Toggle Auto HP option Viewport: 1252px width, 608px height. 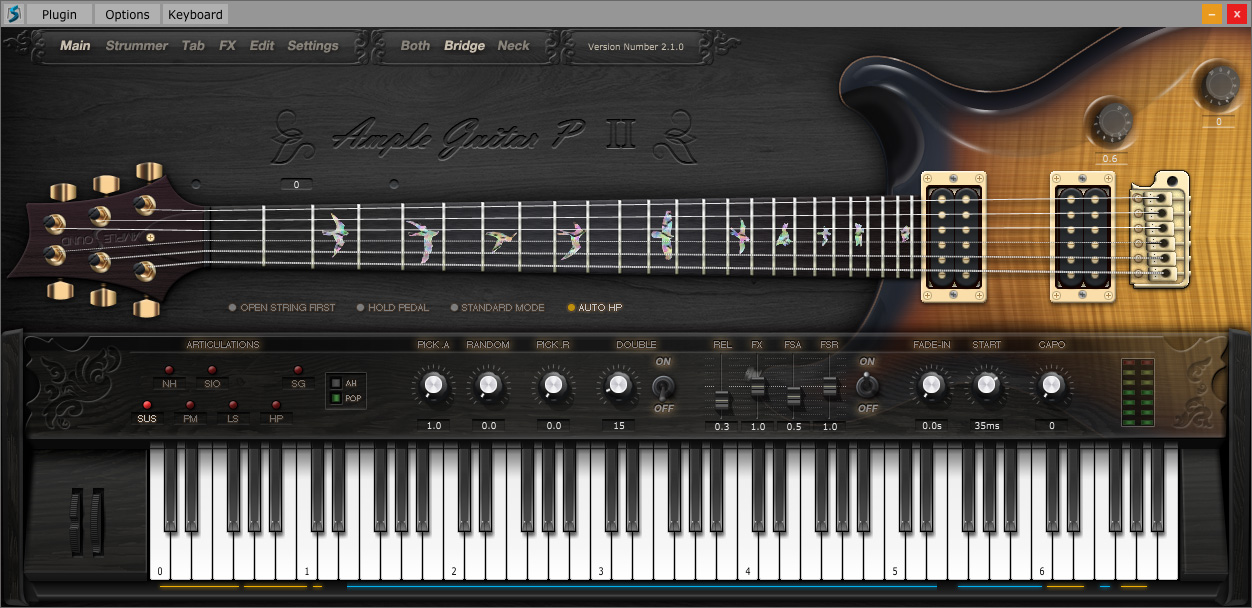click(595, 308)
